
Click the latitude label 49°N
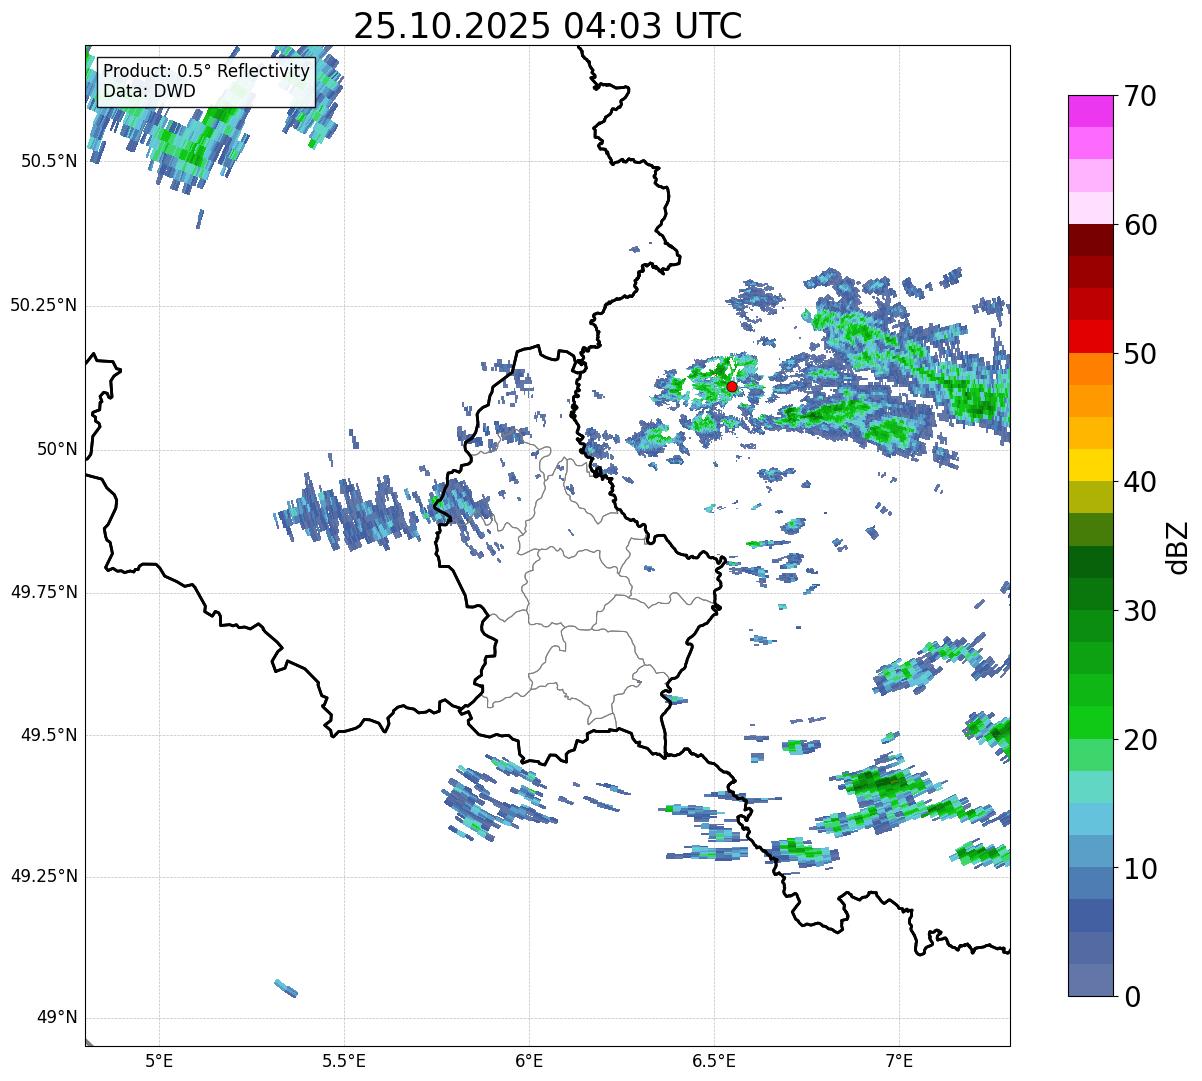pos(58,1018)
